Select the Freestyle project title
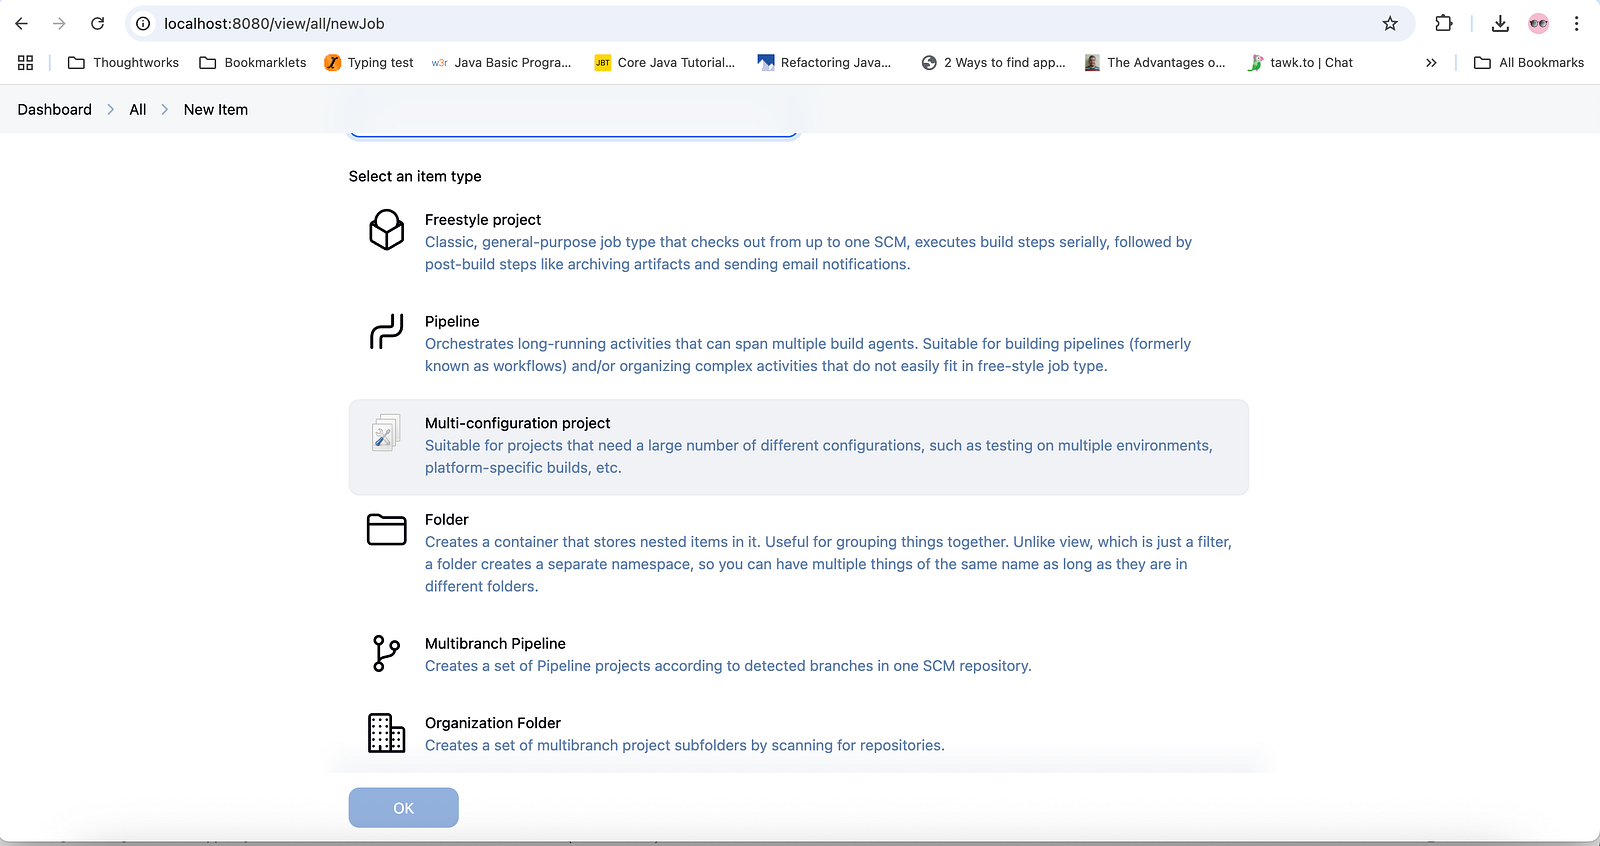Screen dimensions: 1600x846 [483, 220]
